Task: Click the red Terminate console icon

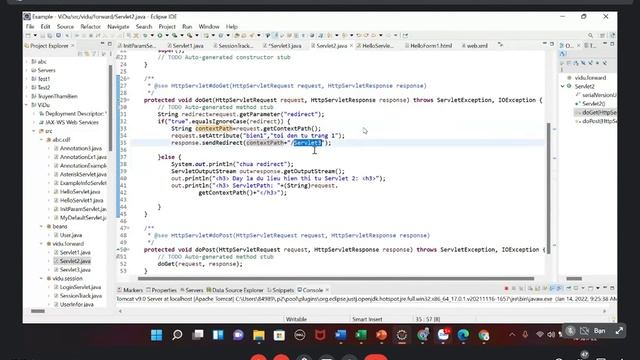Action: click(x=507, y=289)
